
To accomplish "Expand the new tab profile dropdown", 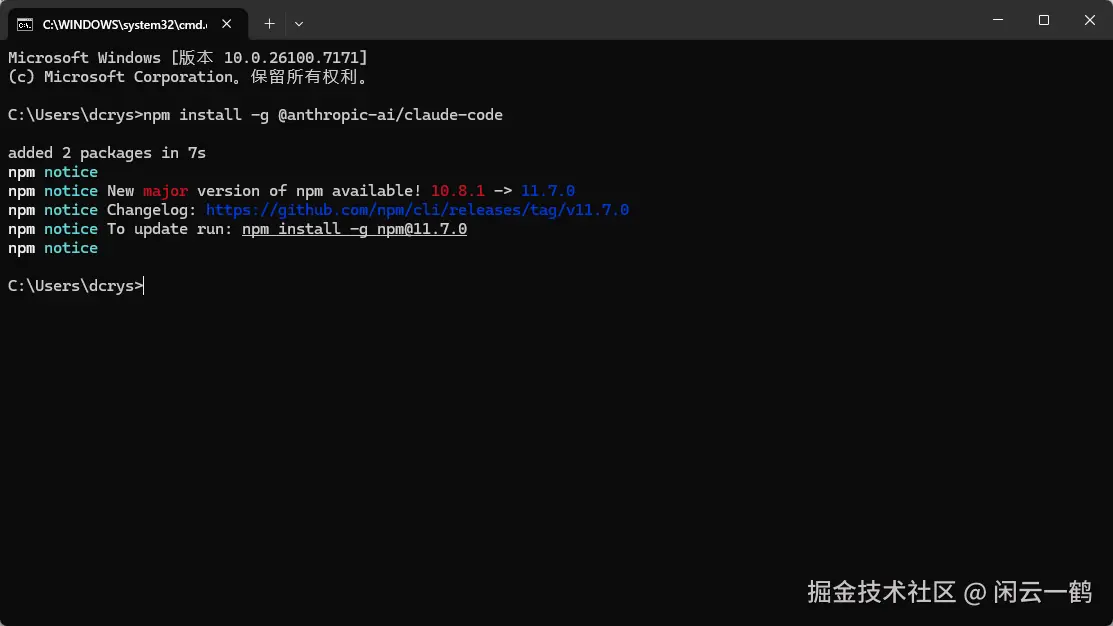I will click(x=299, y=23).
